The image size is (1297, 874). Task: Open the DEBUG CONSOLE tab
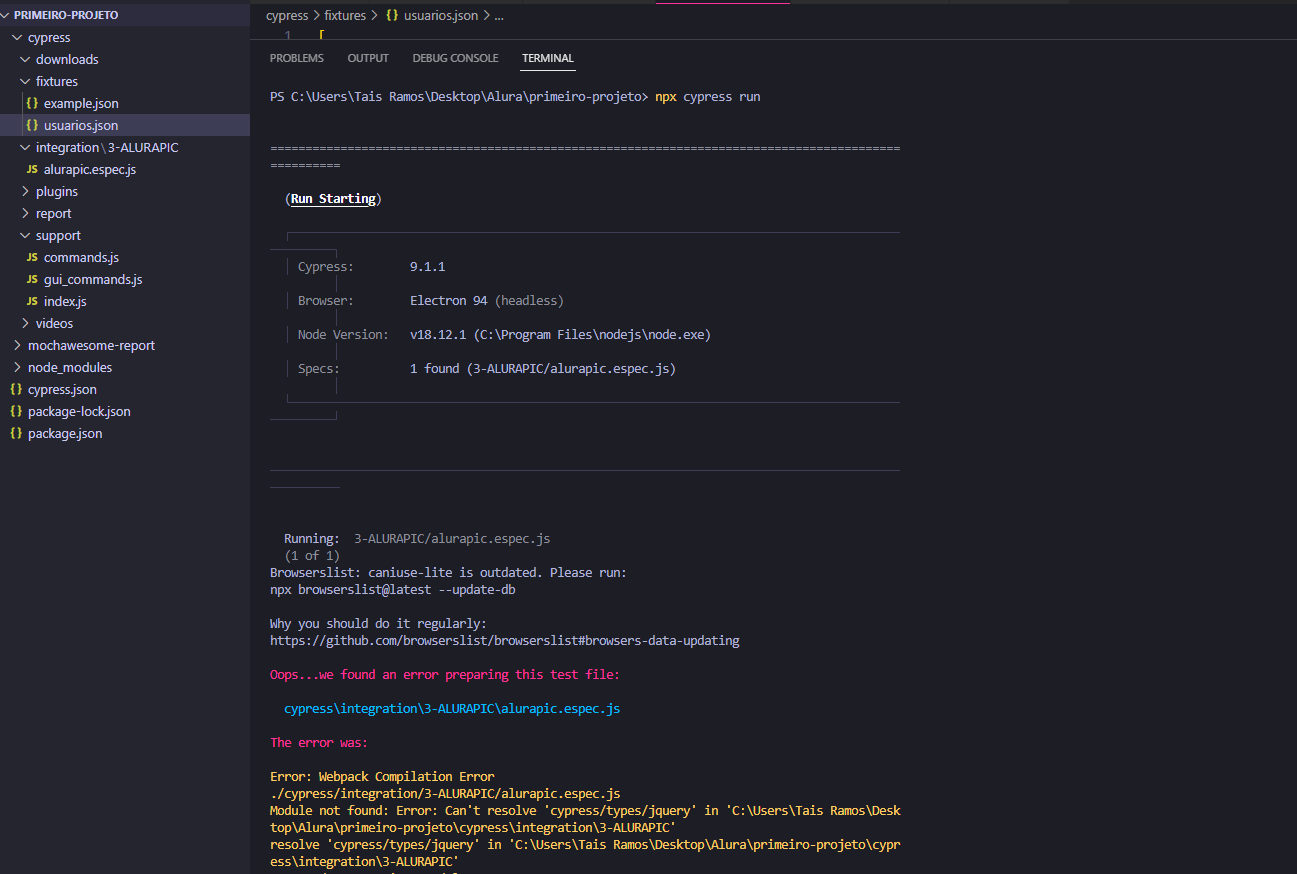[x=455, y=58]
